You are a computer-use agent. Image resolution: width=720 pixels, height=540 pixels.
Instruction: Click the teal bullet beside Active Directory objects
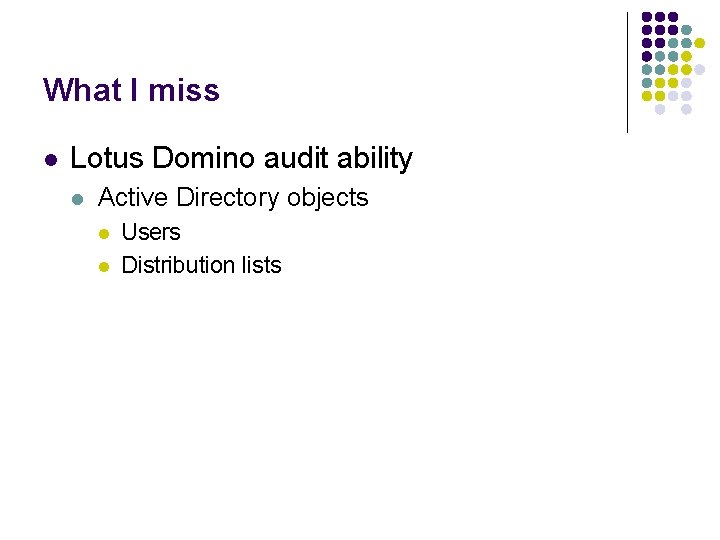tap(79, 199)
